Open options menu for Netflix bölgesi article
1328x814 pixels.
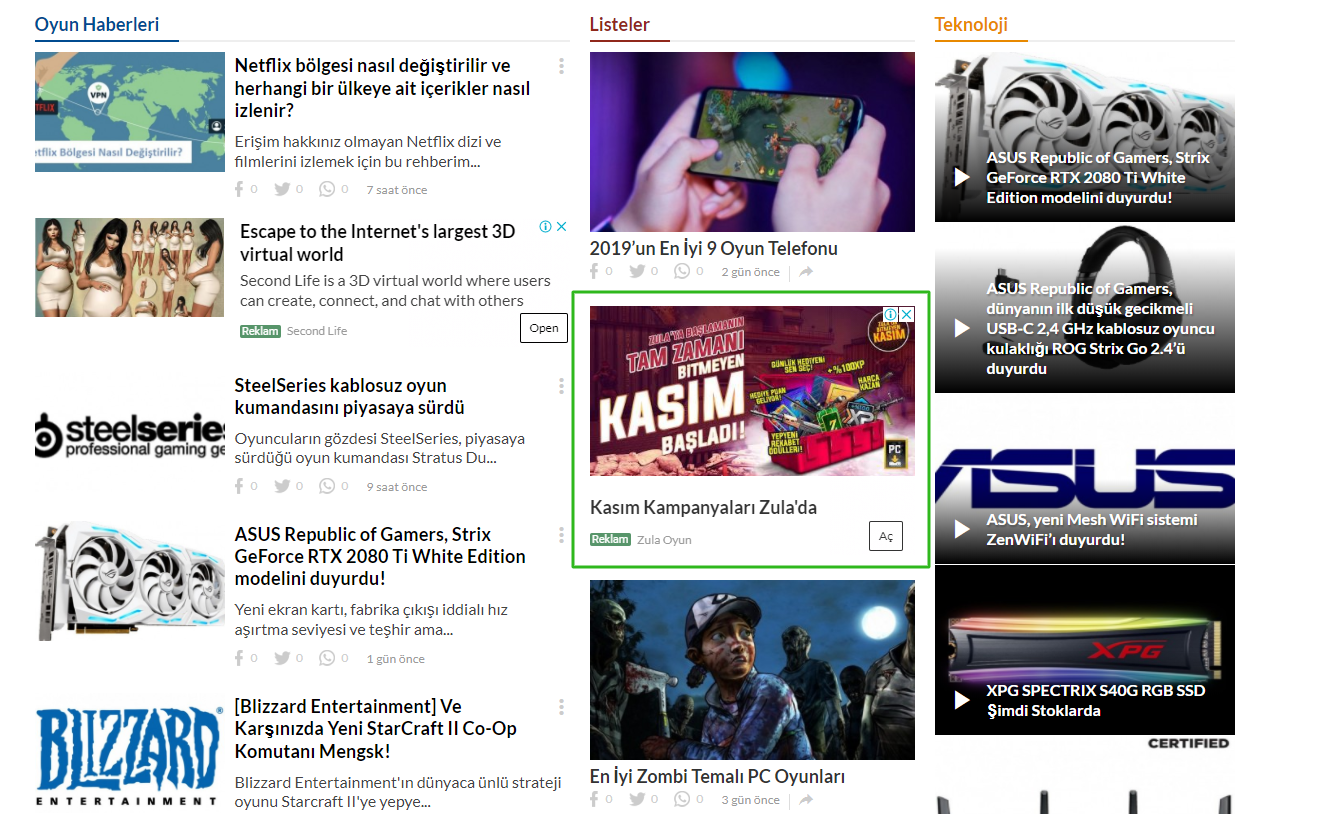click(x=561, y=66)
